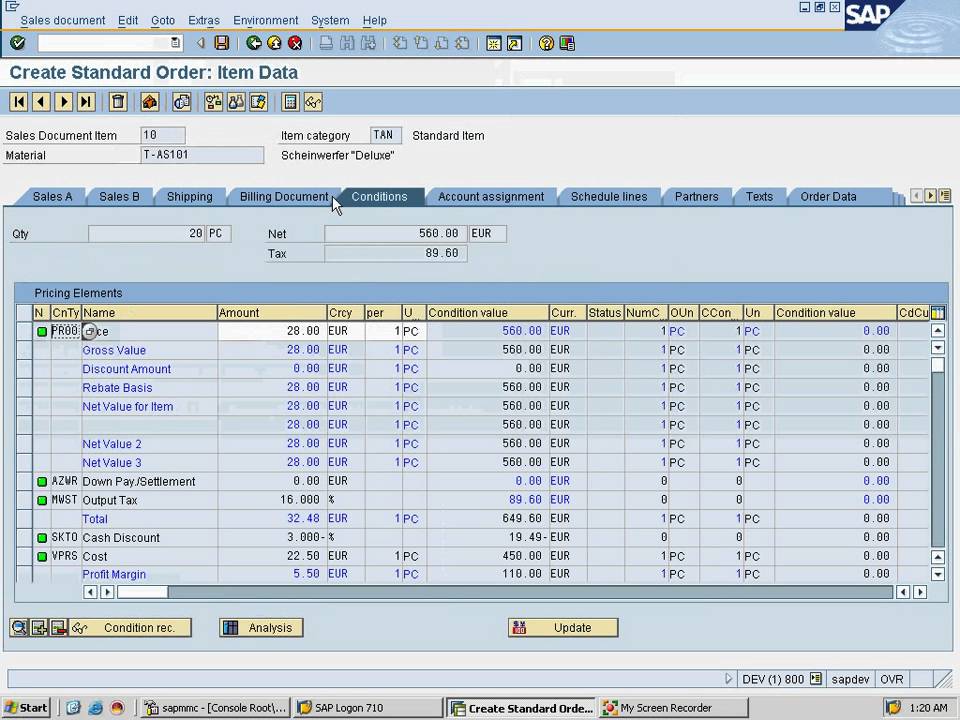Go to Next Item arrow icon
Viewport: 960px width, 720px height.
(x=64, y=102)
